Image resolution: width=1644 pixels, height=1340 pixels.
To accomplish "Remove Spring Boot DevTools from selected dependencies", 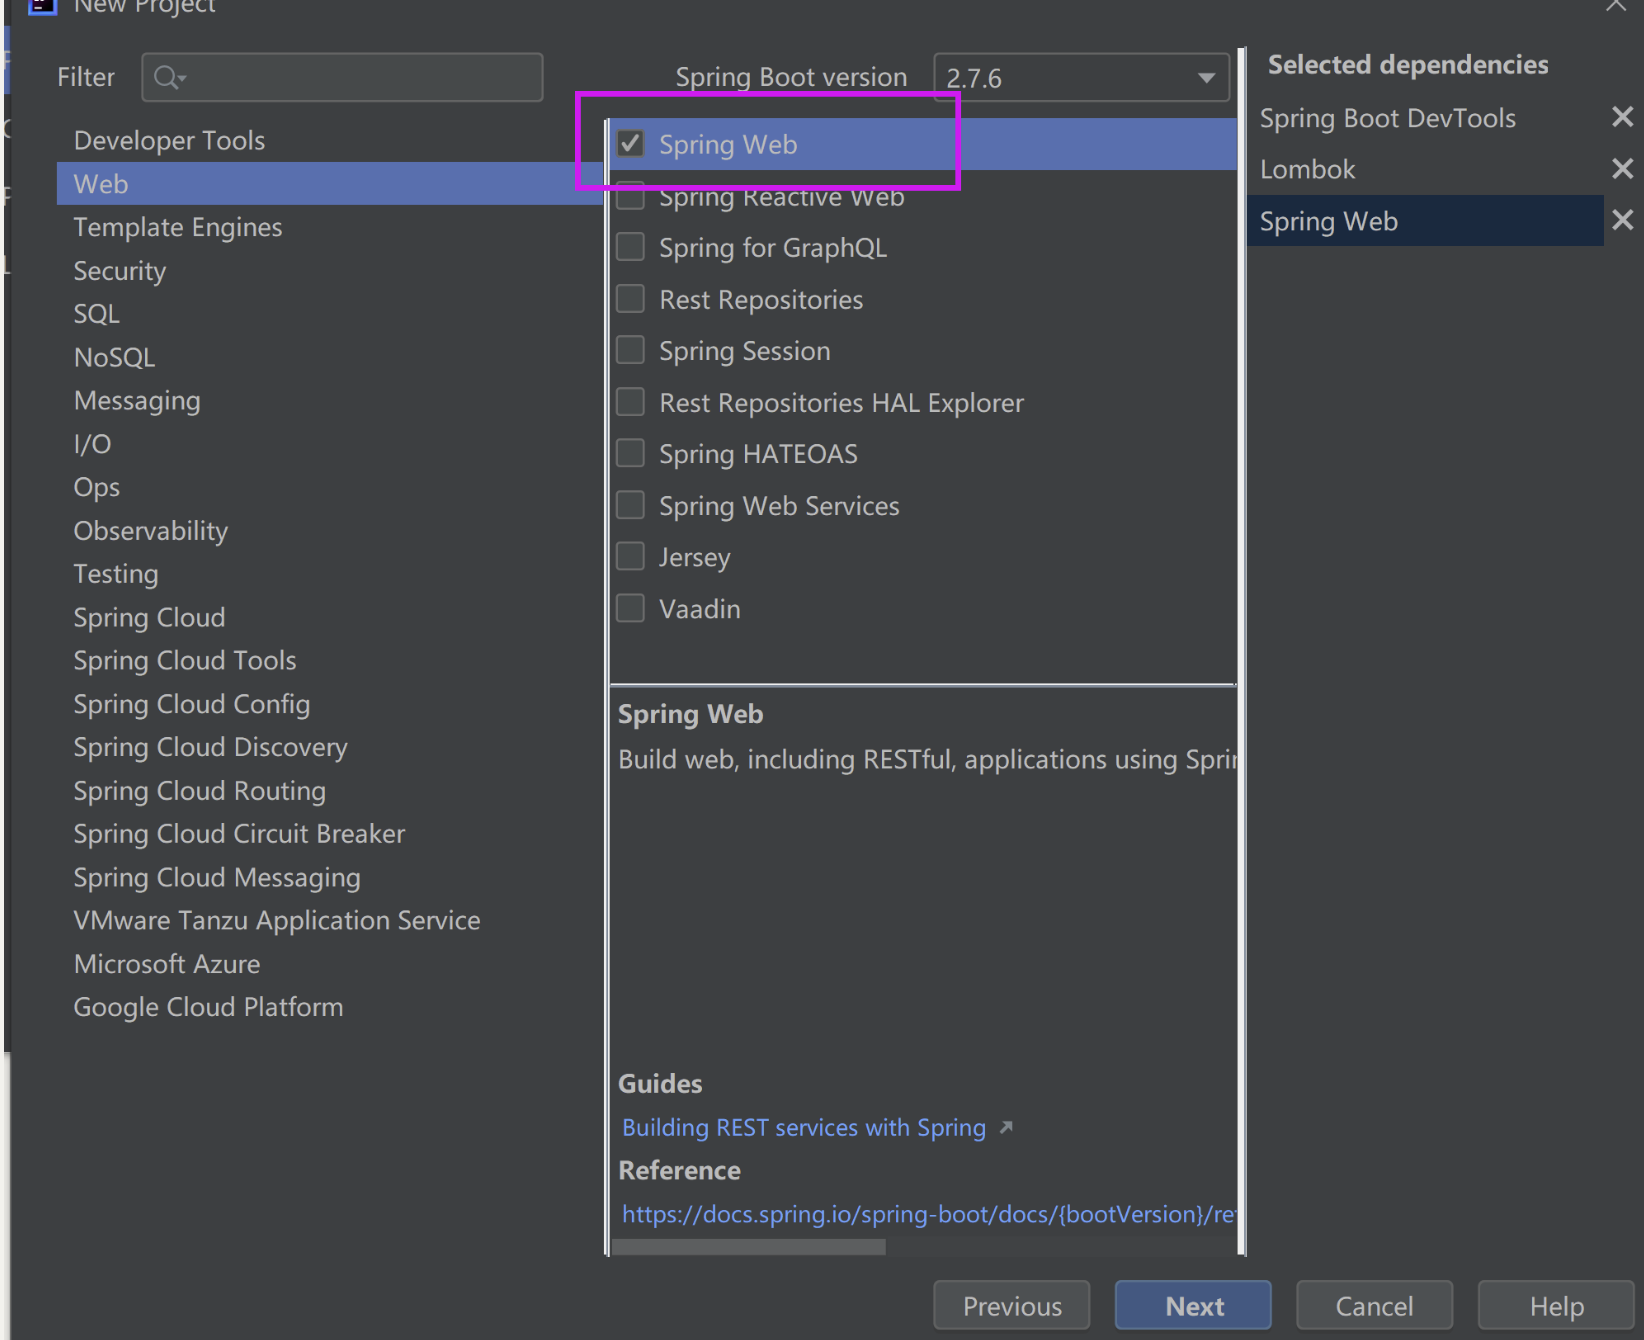I will 1622,117.
